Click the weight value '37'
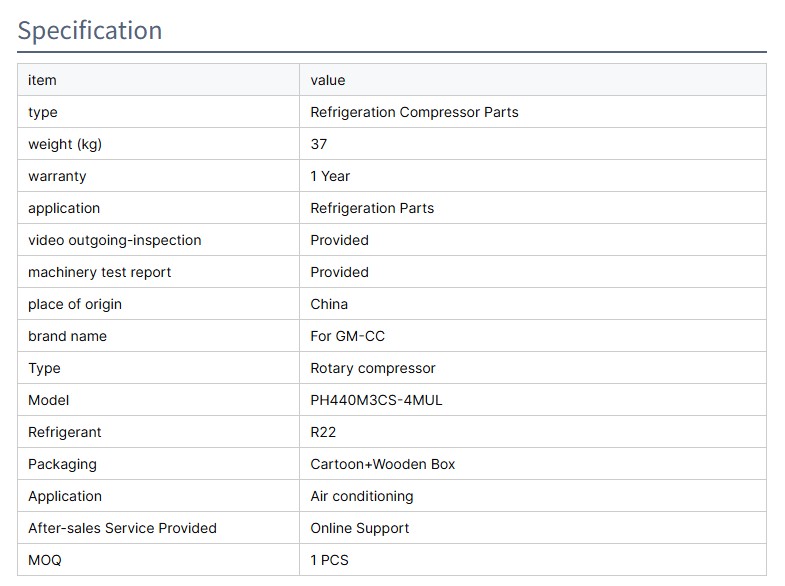Screen dimensions: 785x586 click(x=319, y=144)
